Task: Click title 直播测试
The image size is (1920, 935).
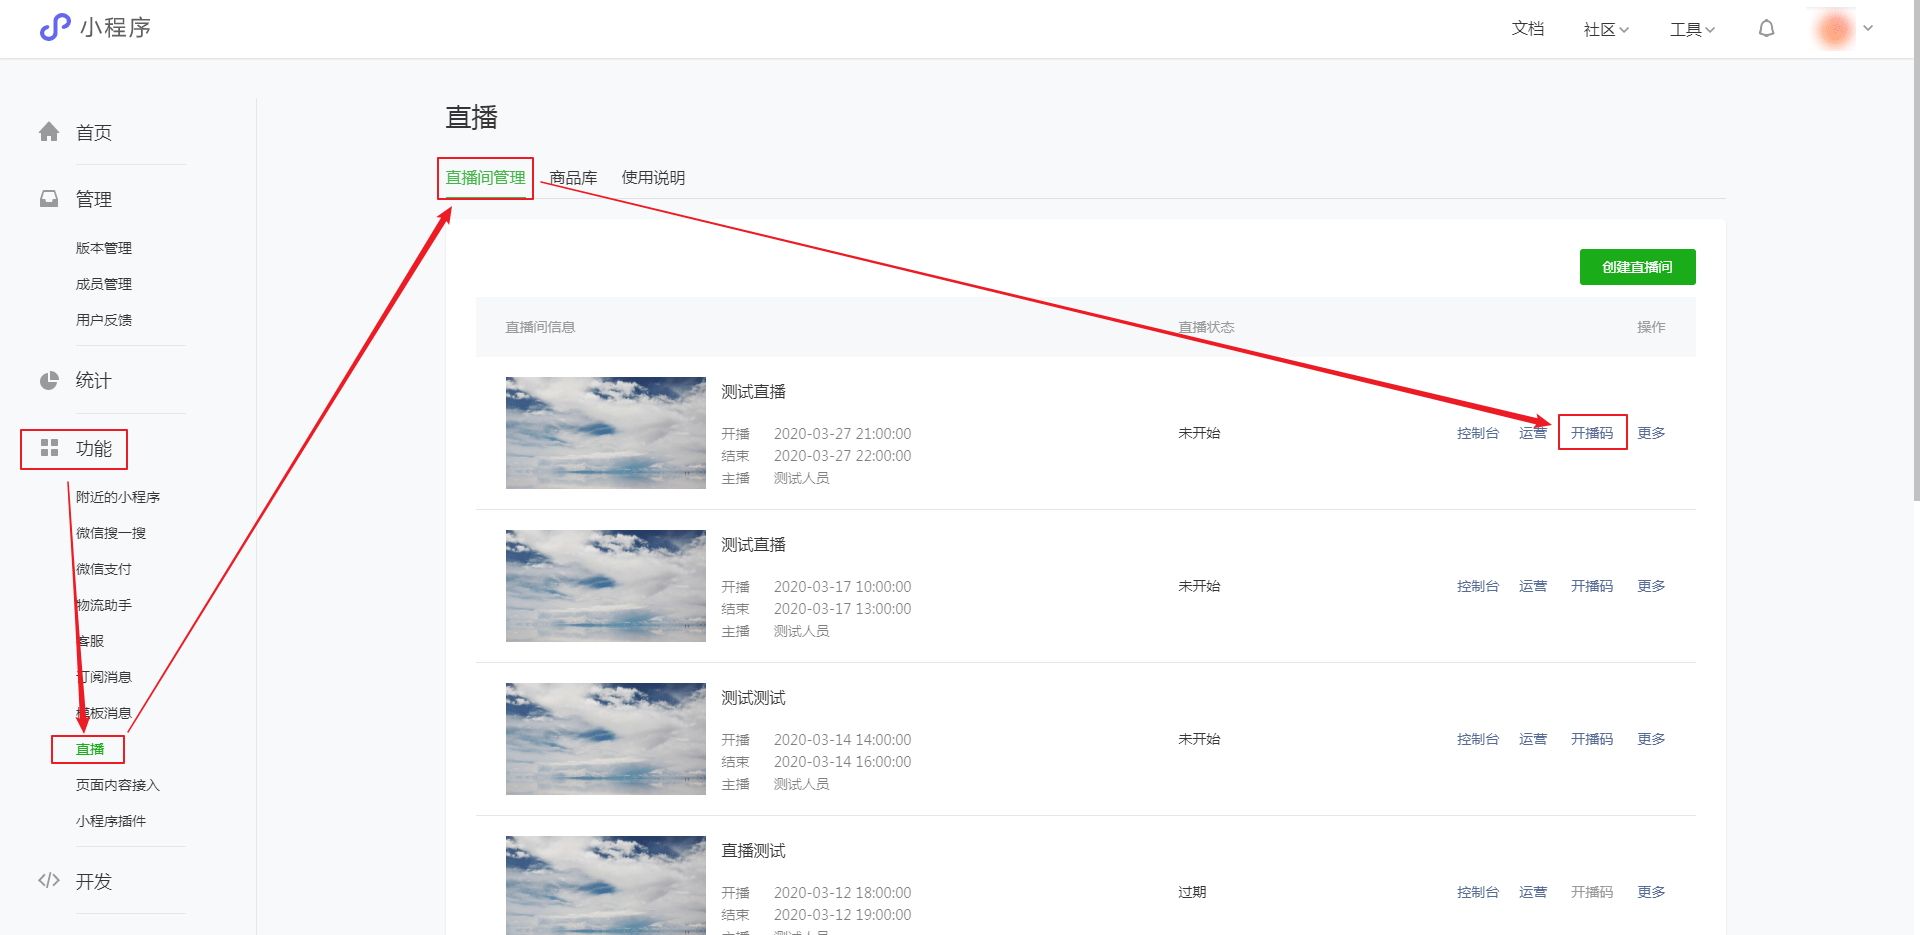Action: pyautogui.click(x=754, y=851)
